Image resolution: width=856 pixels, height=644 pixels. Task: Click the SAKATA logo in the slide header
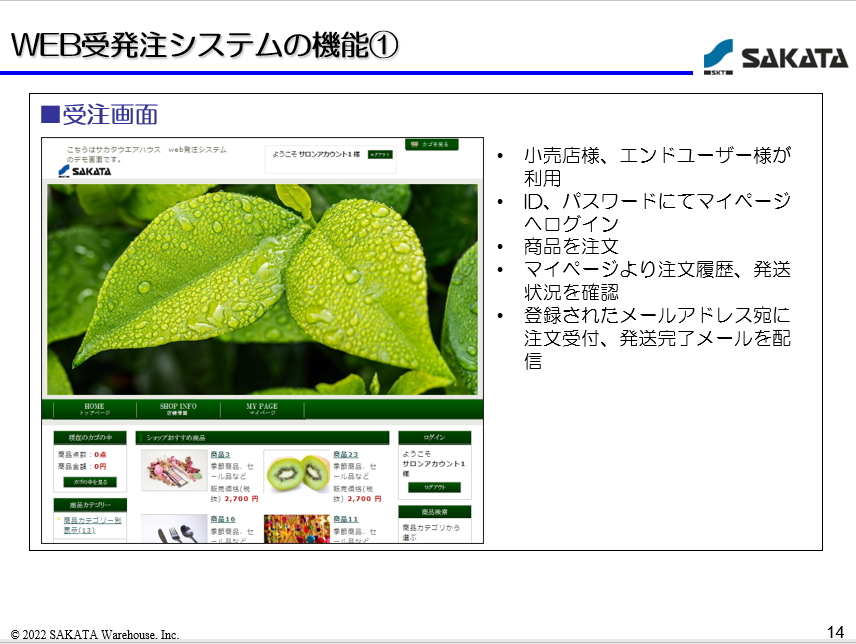774,58
